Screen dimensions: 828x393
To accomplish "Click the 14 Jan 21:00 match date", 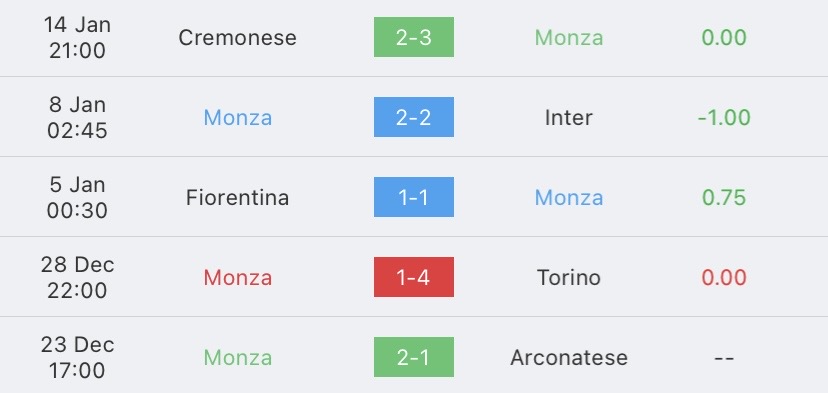I will click(x=77, y=38).
